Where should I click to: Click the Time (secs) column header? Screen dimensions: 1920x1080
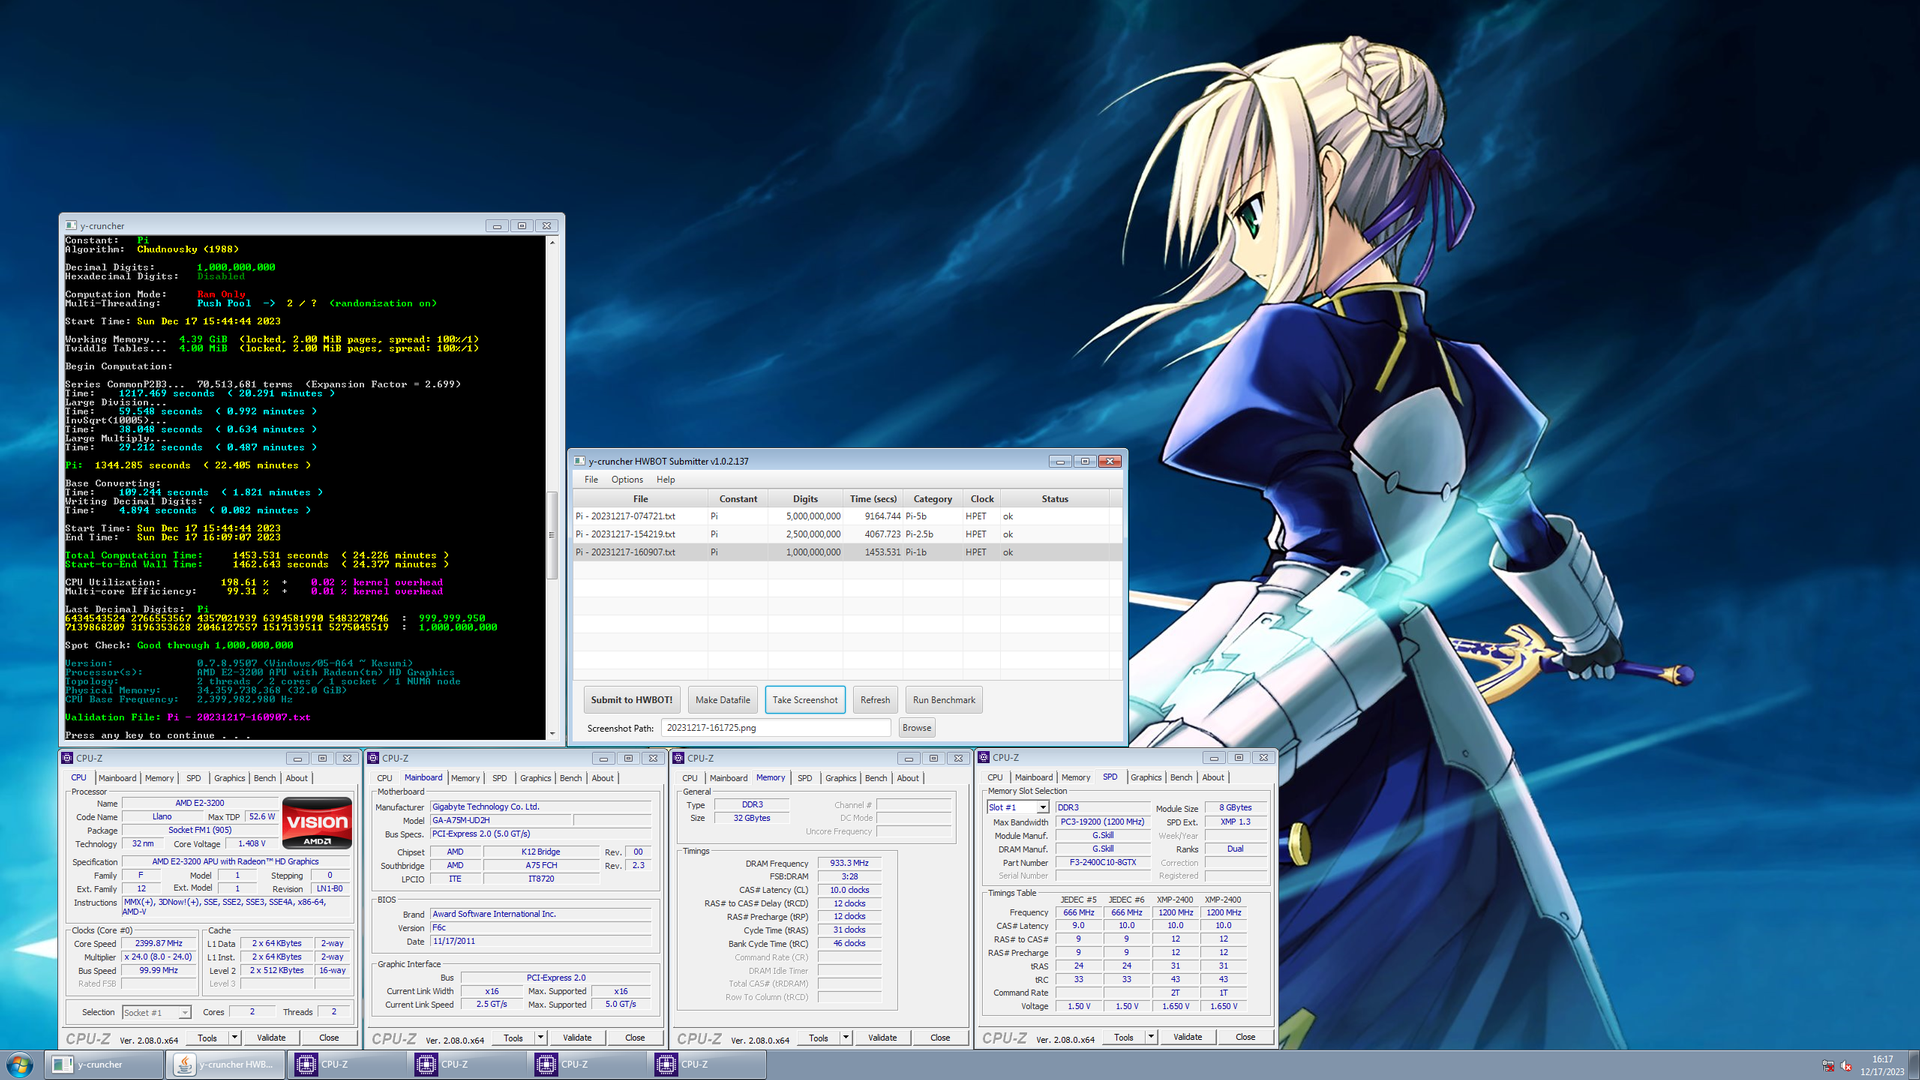[873, 499]
